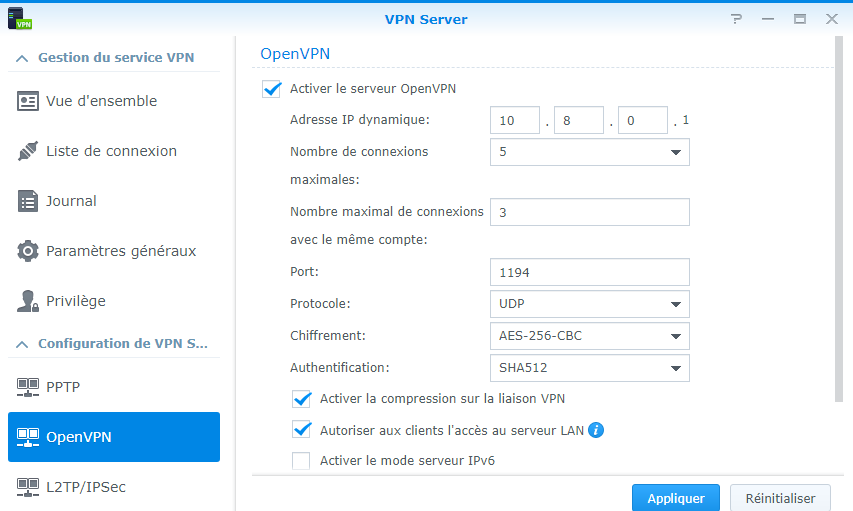853x511 pixels.
Task: Toggle compression sur la liaison VPN checkbox
Action: tap(301, 399)
